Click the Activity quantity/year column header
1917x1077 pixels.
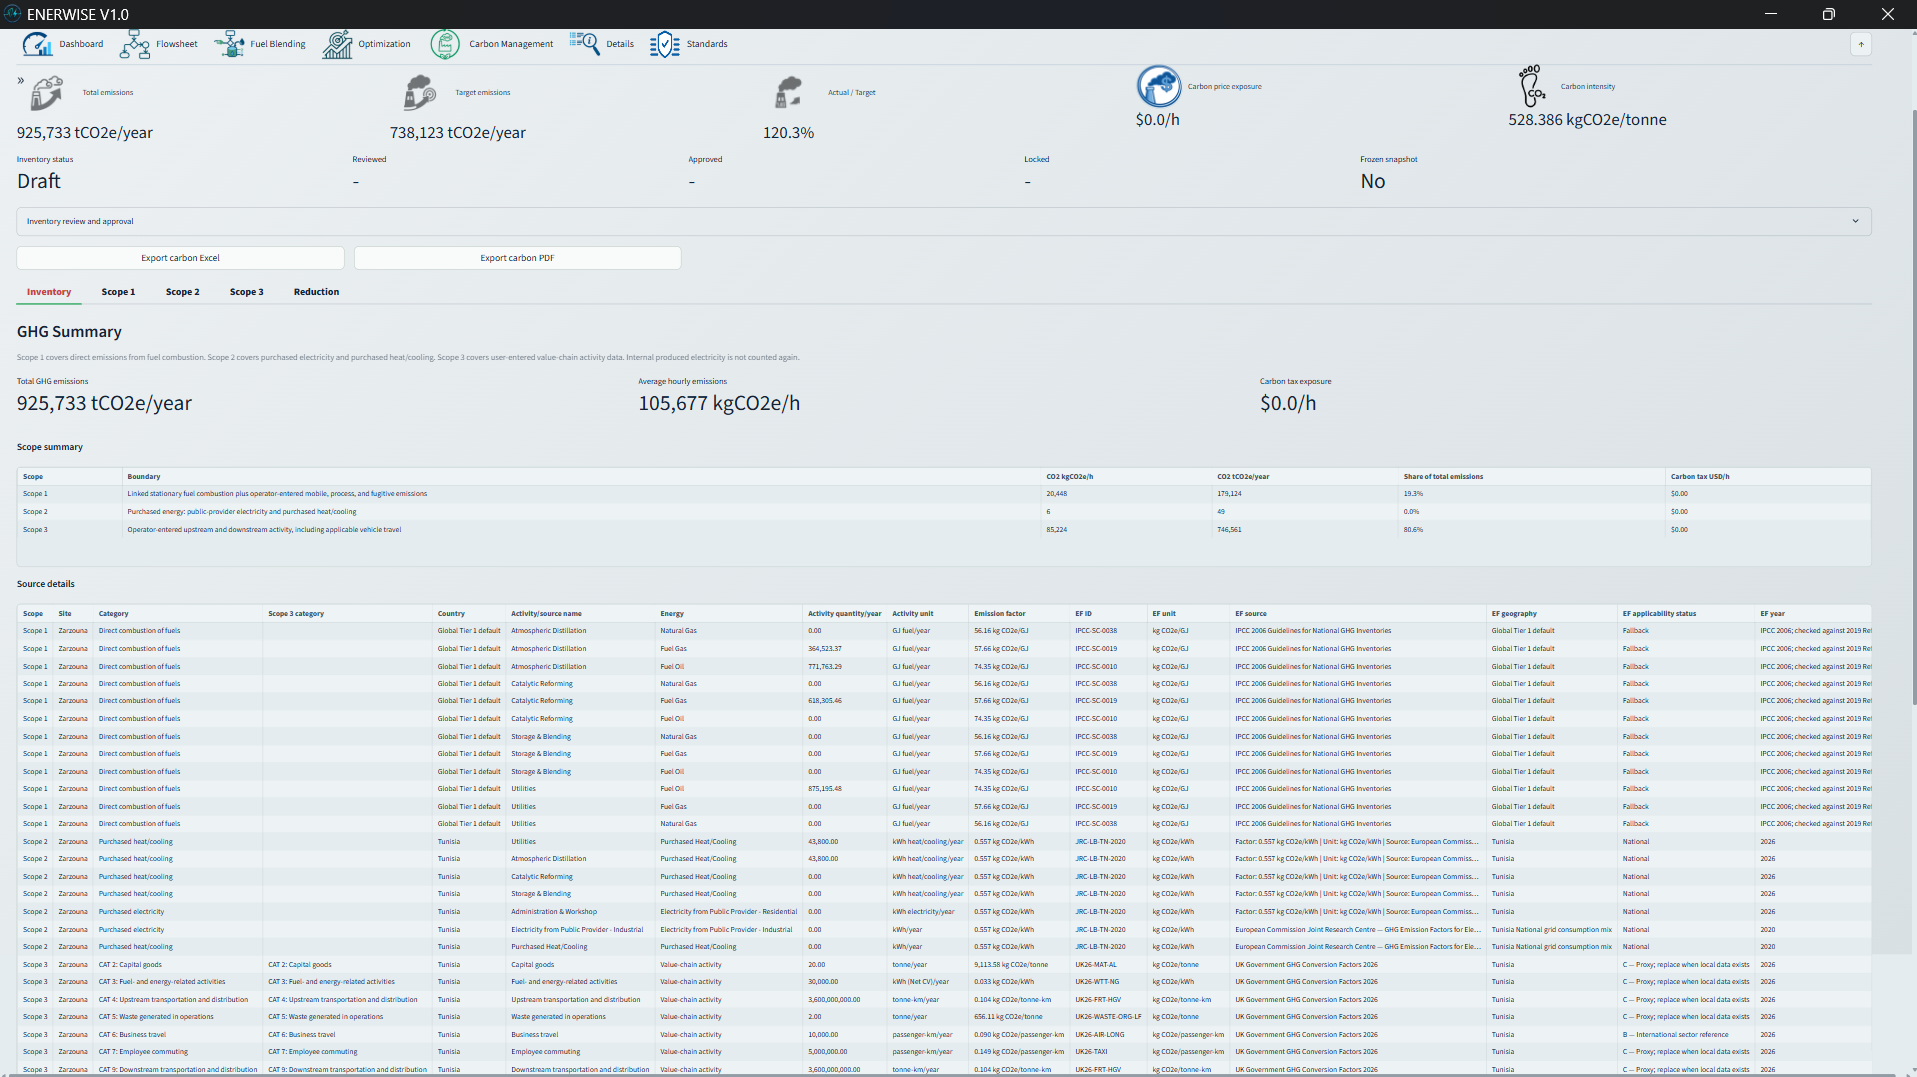(845, 614)
